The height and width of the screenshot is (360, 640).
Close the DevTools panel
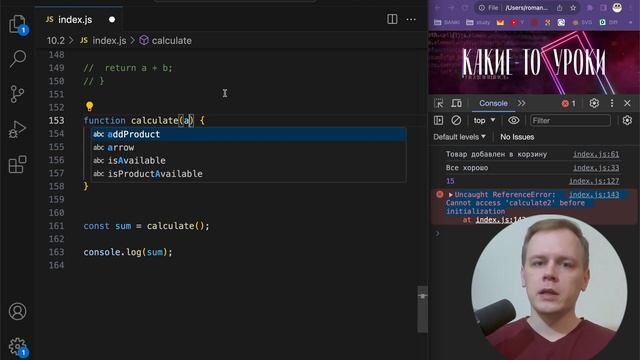[627, 103]
